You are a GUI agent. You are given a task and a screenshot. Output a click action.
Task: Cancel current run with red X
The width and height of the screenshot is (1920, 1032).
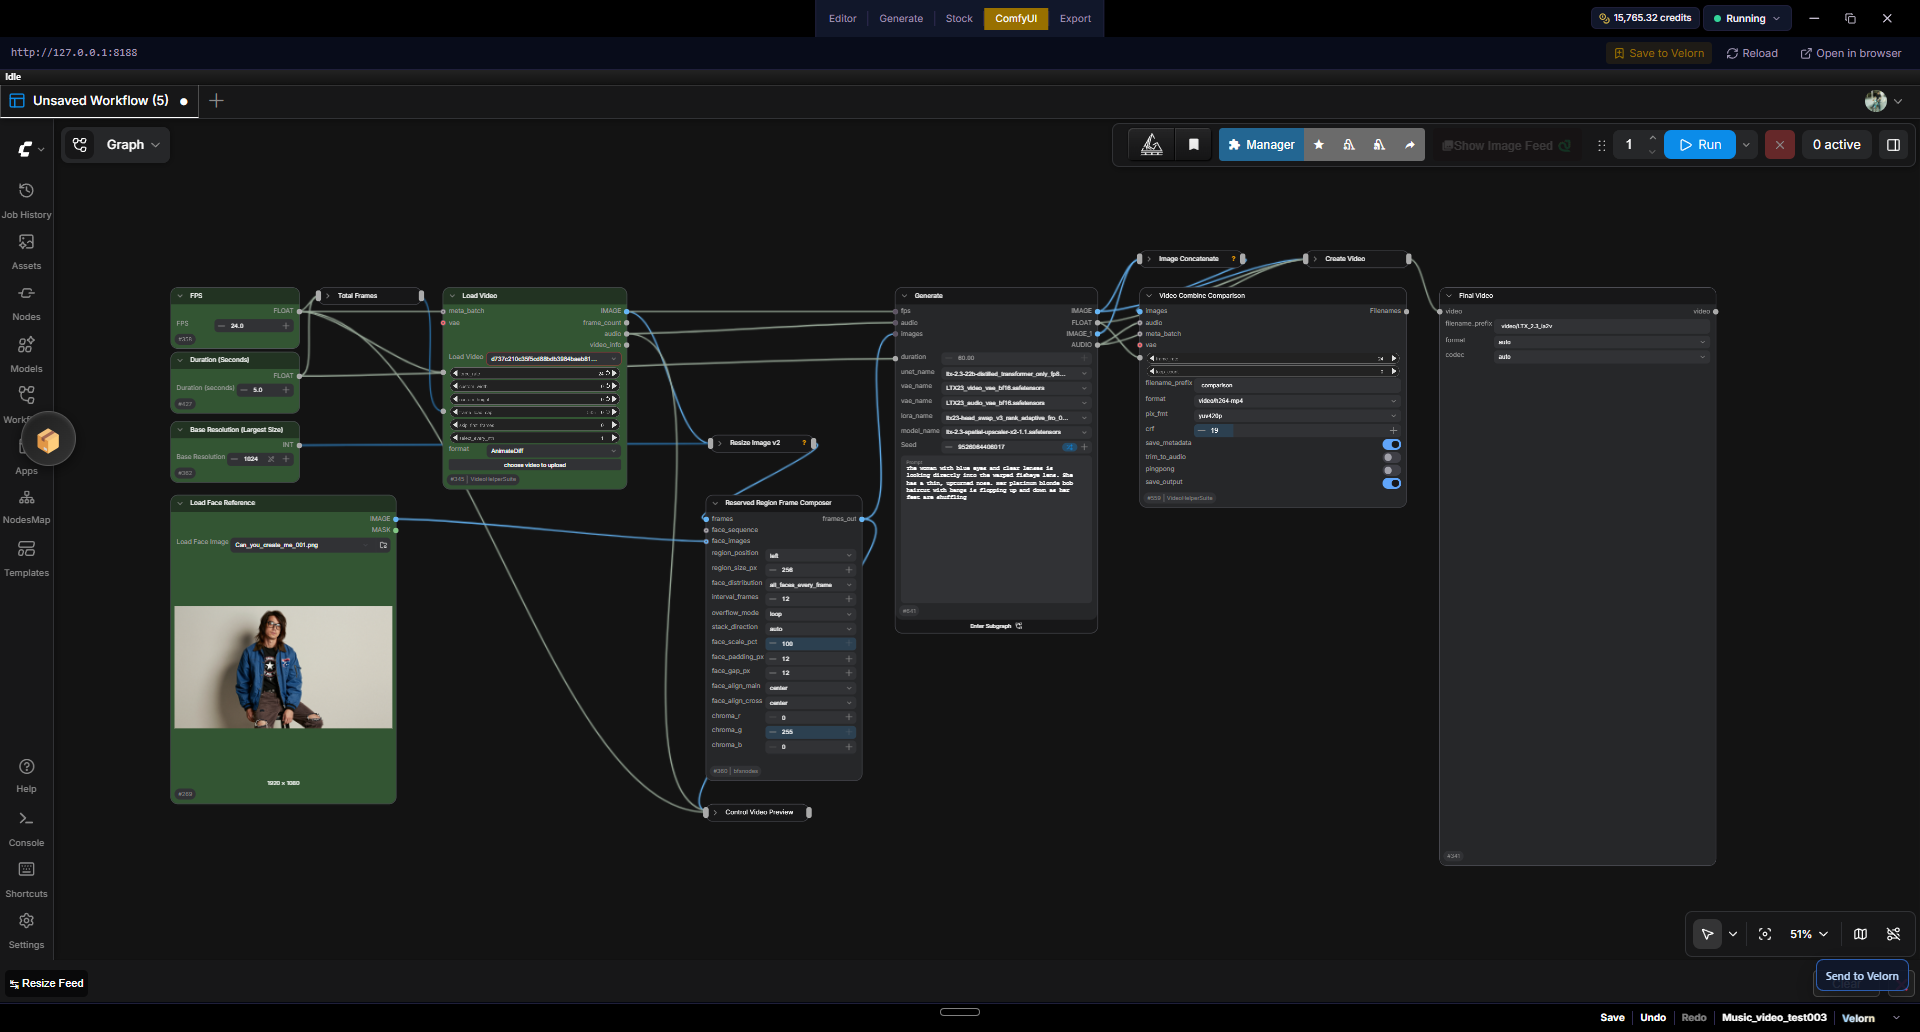click(x=1779, y=145)
